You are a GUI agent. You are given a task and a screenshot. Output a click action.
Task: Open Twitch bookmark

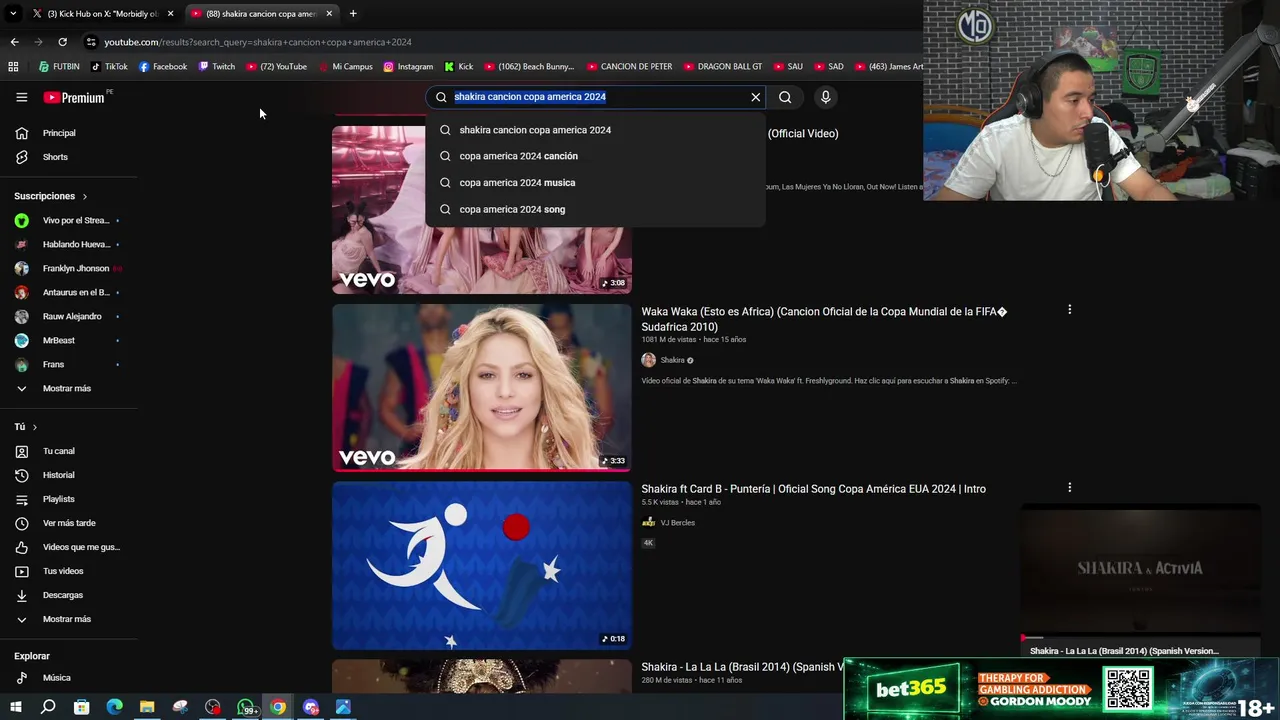click(x=217, y=67)
